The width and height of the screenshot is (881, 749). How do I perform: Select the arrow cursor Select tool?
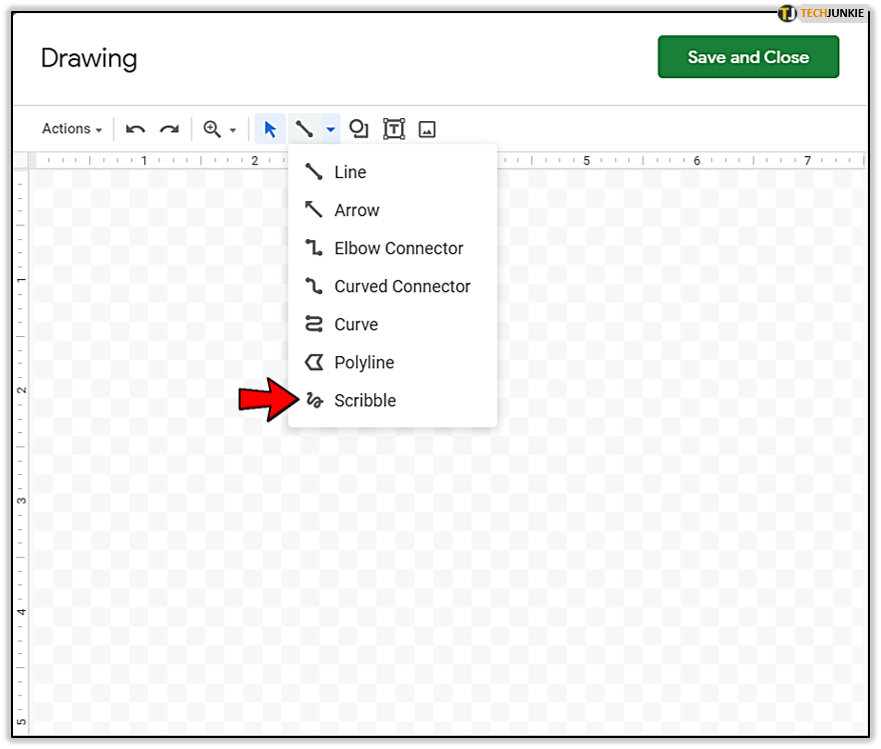point(269,129)
